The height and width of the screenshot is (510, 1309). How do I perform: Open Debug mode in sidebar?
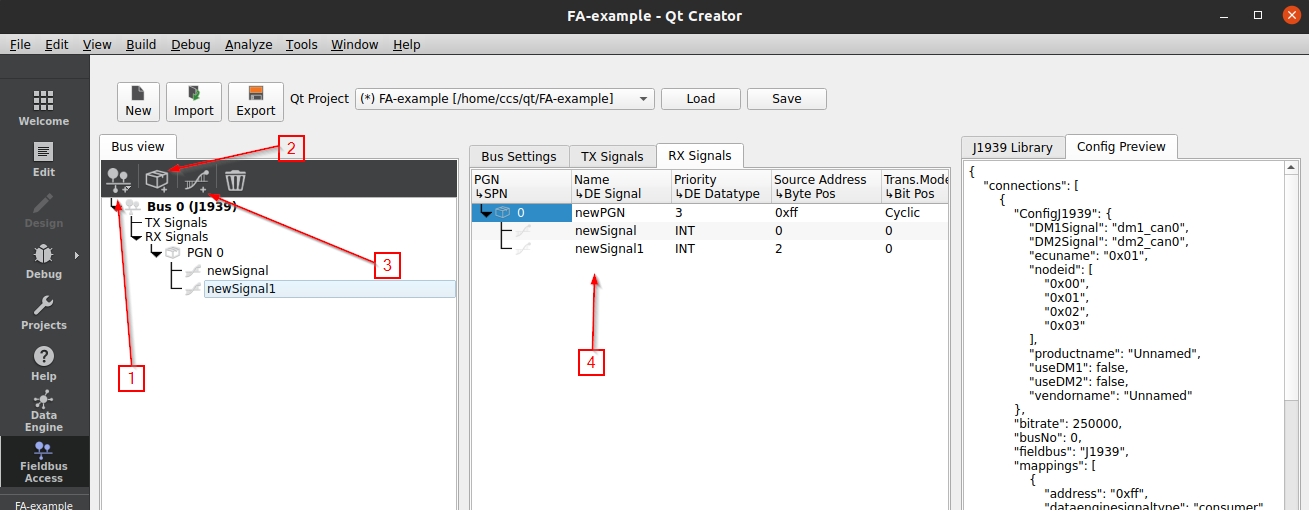pos(44,261)
